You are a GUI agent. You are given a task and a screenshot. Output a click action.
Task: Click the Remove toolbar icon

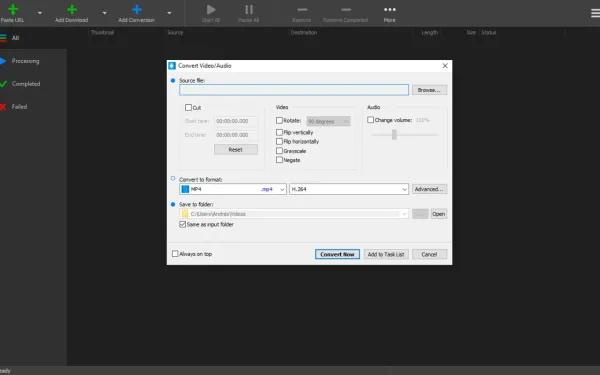click(302, 10)
